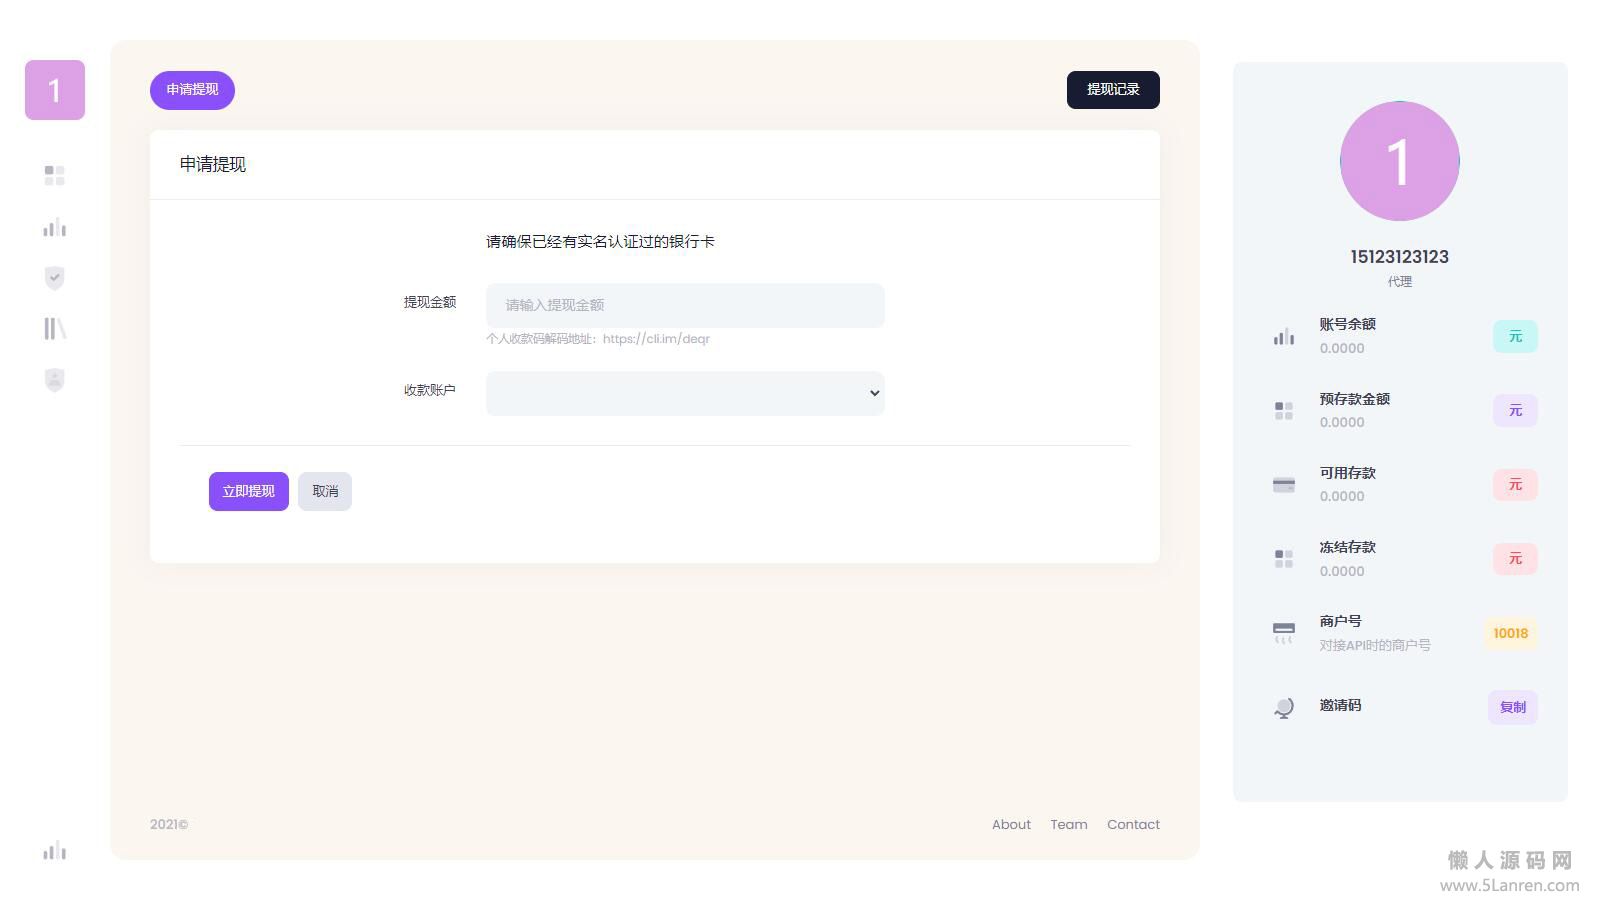Open the 提现记录 withdrawal records
This screenshot has height=900, width=1600.
[1113, 90]
